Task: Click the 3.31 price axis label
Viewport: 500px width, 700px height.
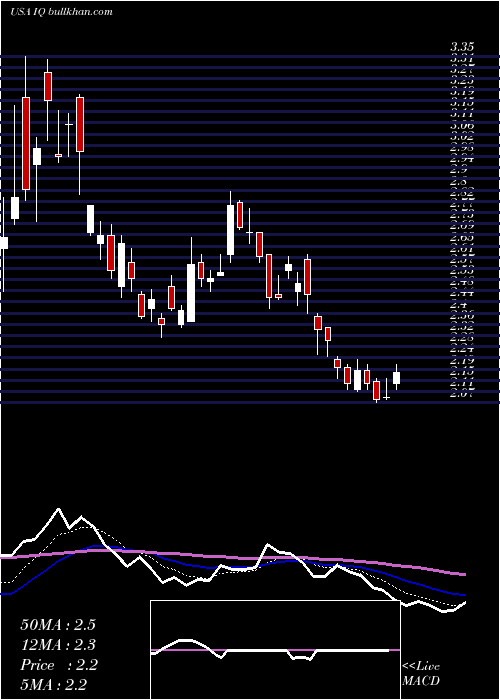Action: point(462,58)
